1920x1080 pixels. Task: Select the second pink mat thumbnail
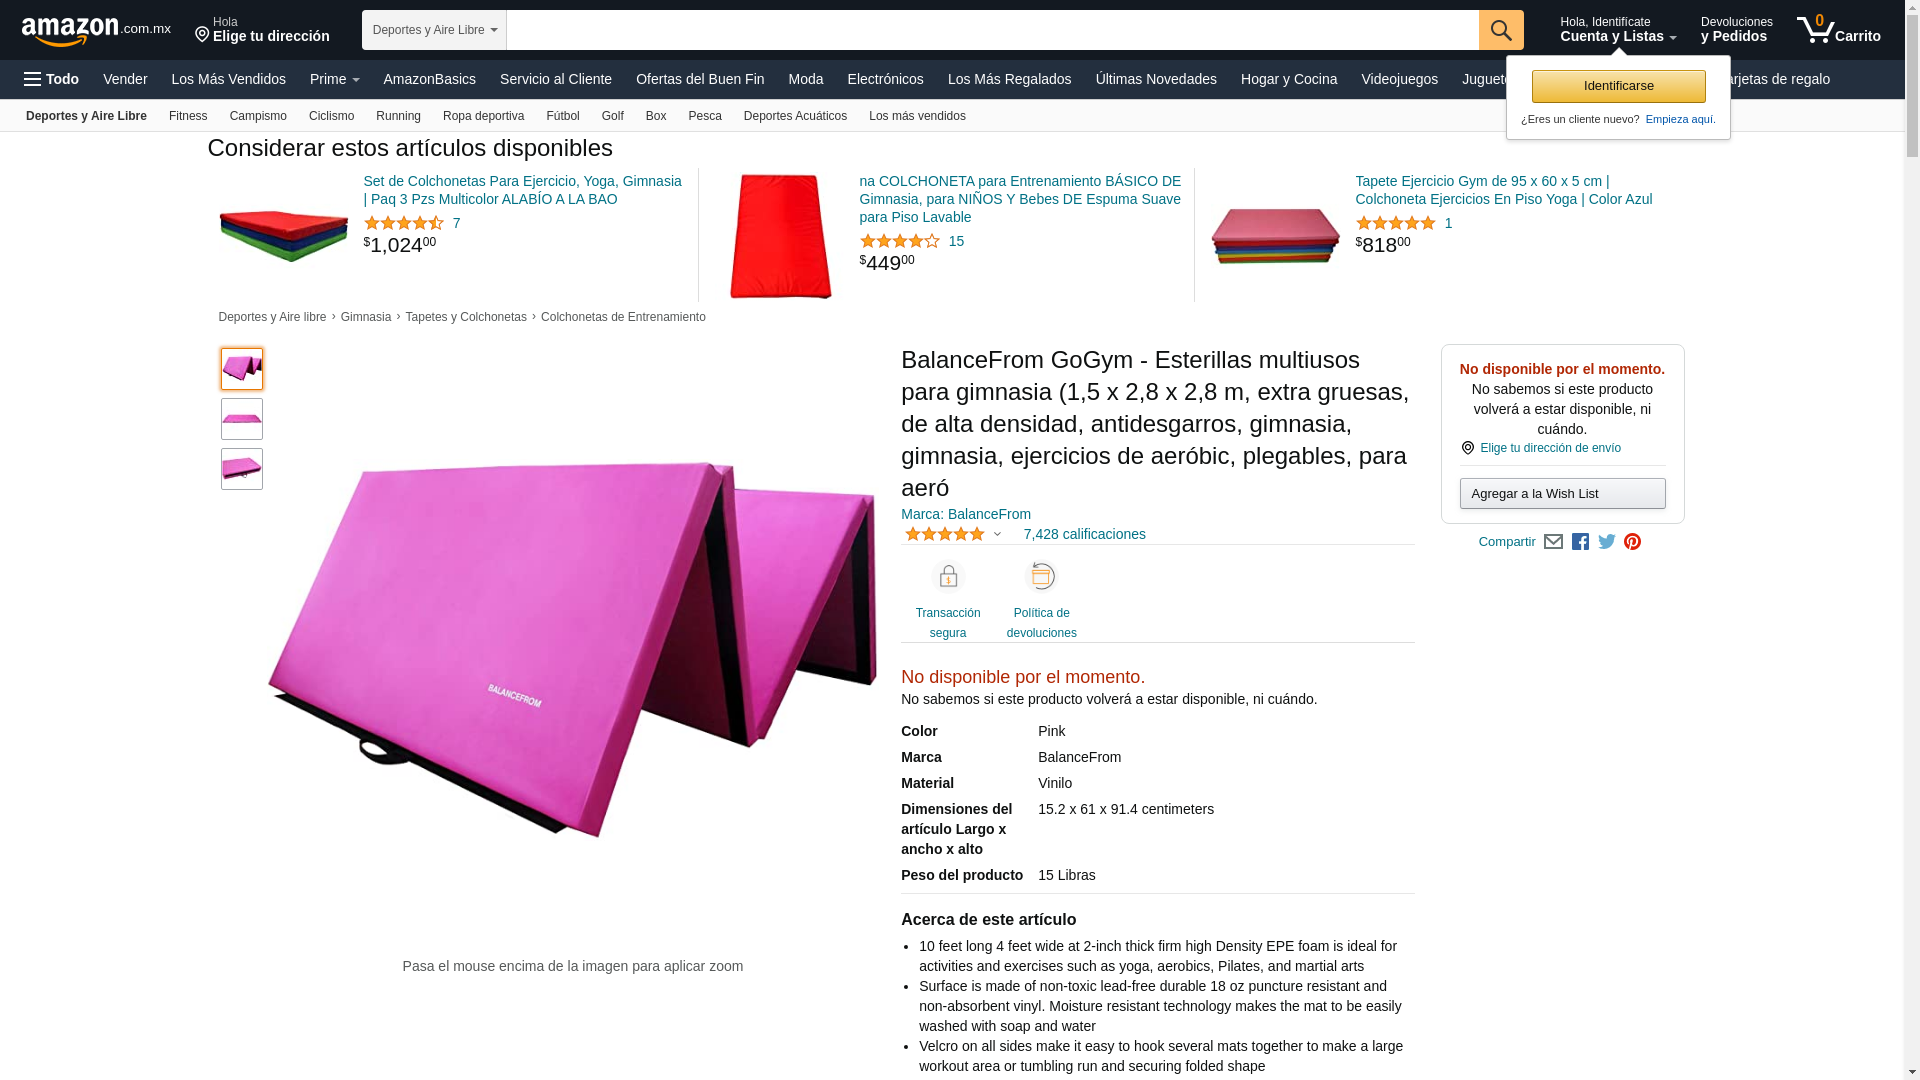click(242, 419)
